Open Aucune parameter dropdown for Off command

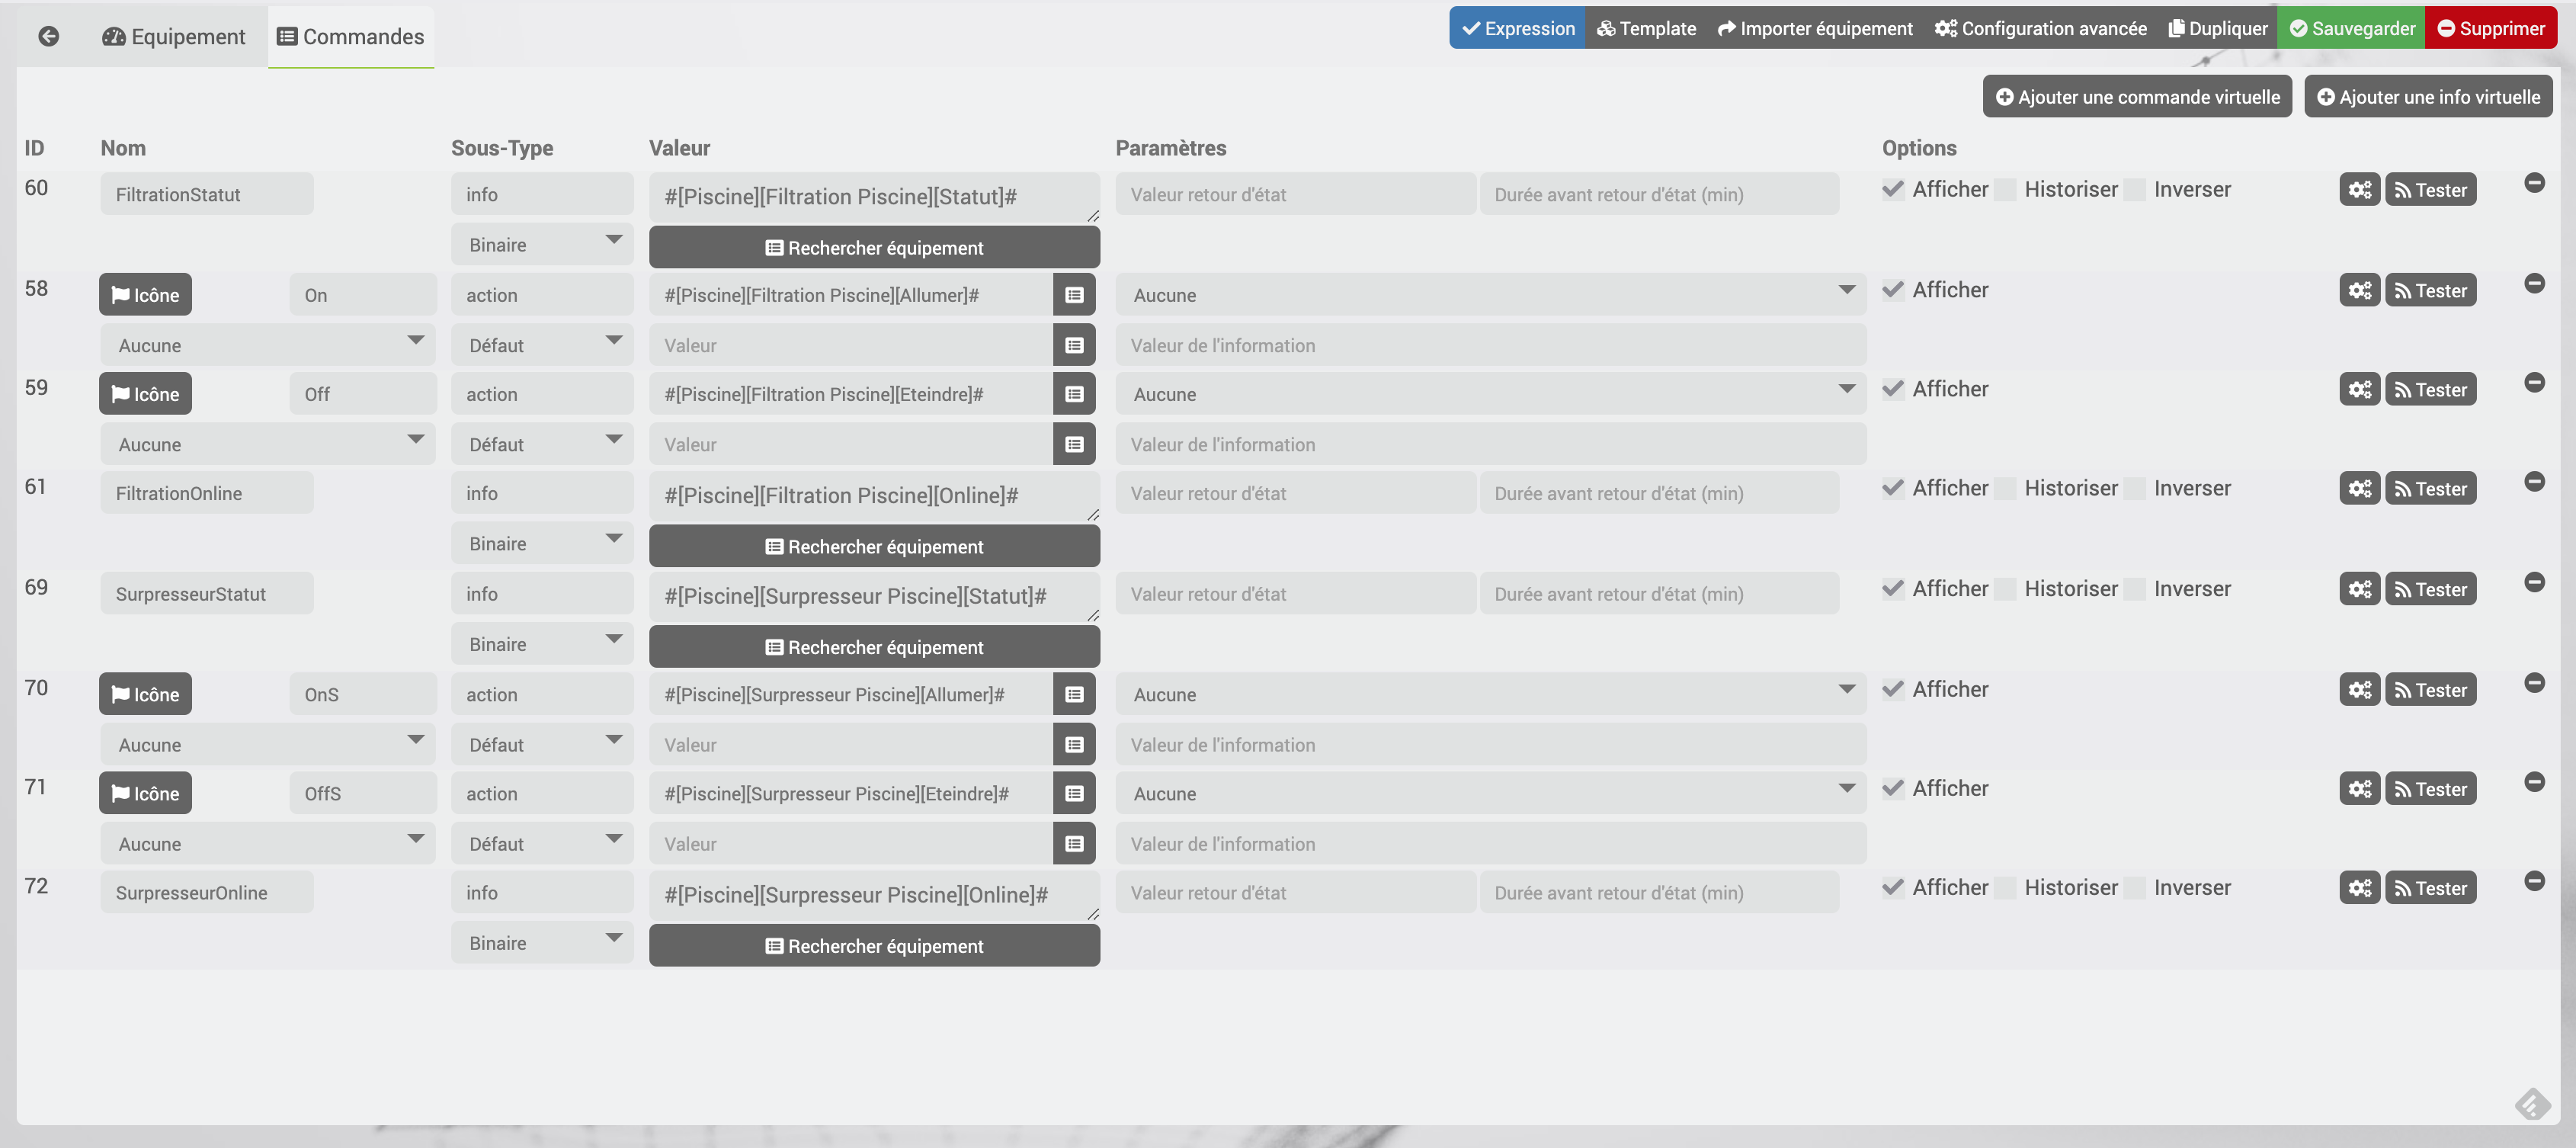(1491, 394)
